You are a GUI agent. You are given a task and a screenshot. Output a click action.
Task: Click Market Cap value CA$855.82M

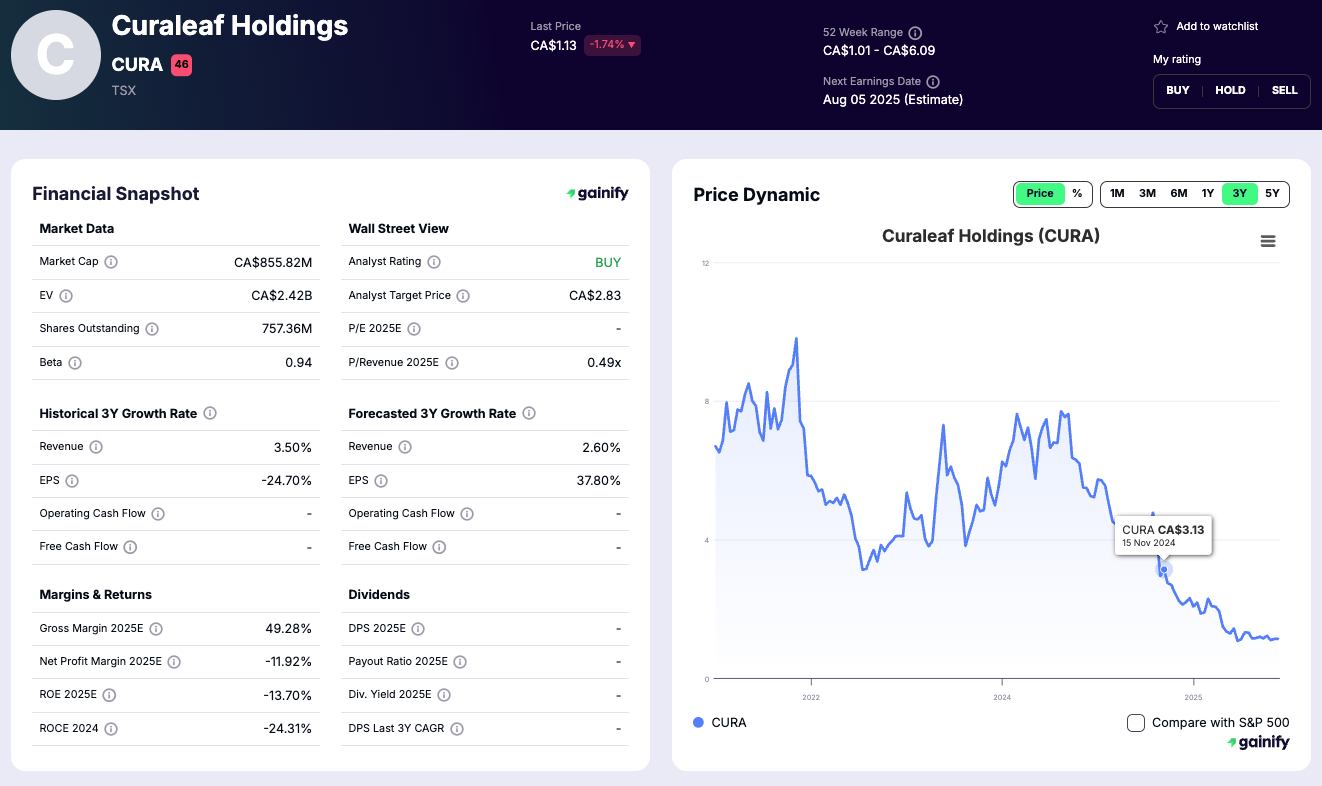(x=273, y=263)
